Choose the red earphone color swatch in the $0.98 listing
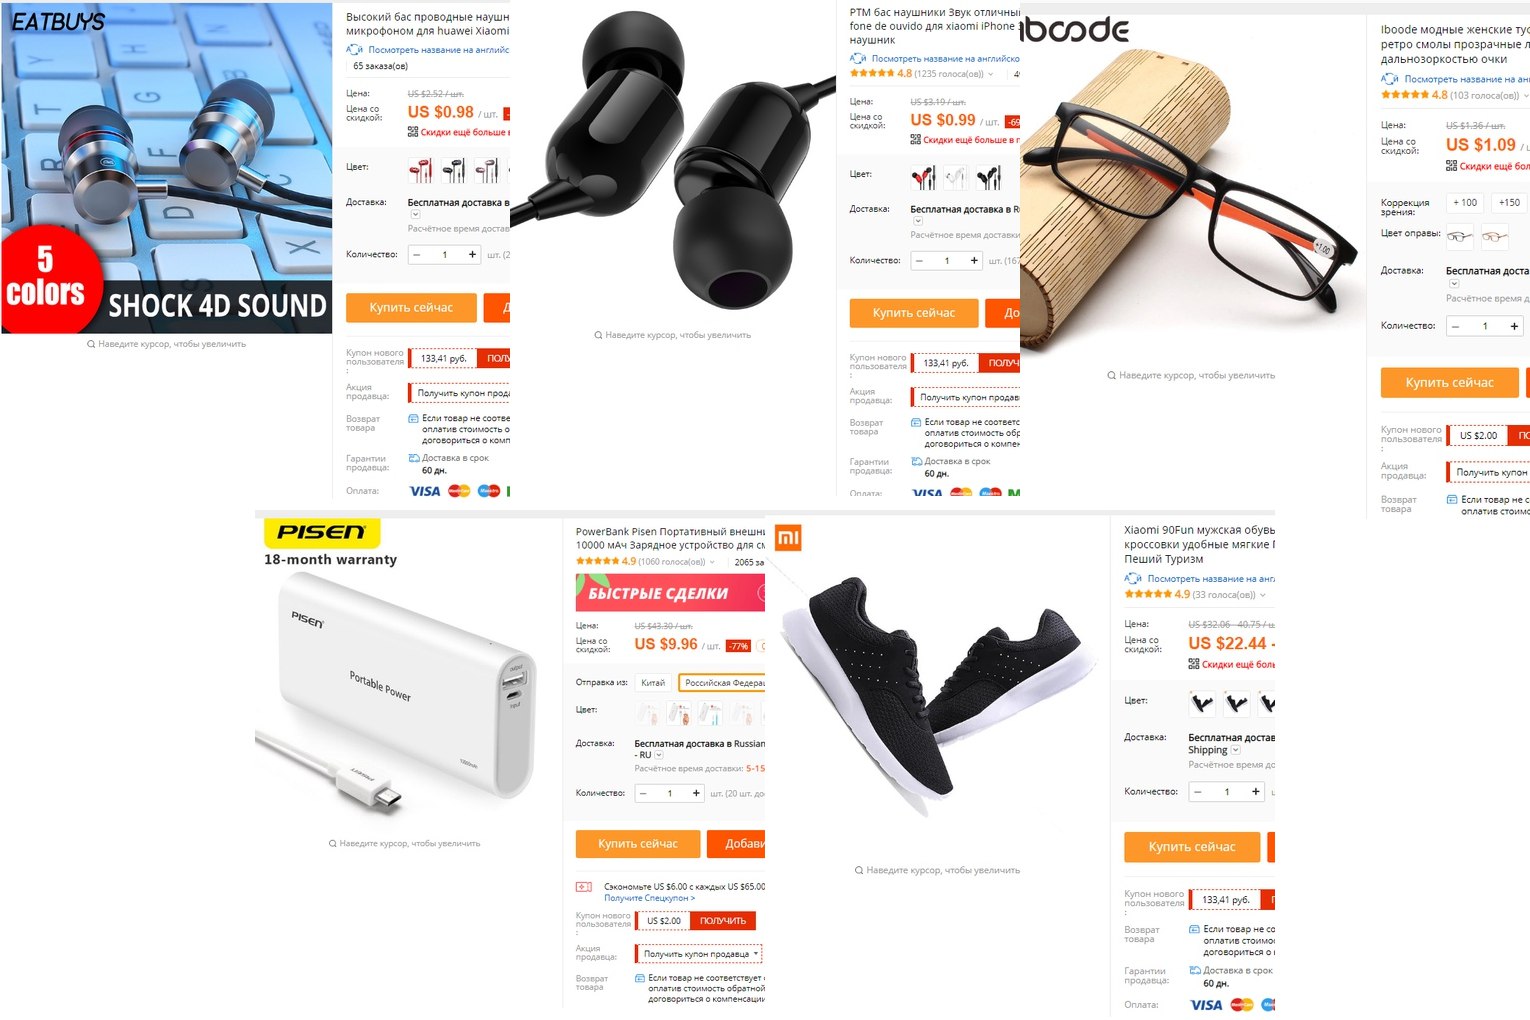 [x=420, y=170]
